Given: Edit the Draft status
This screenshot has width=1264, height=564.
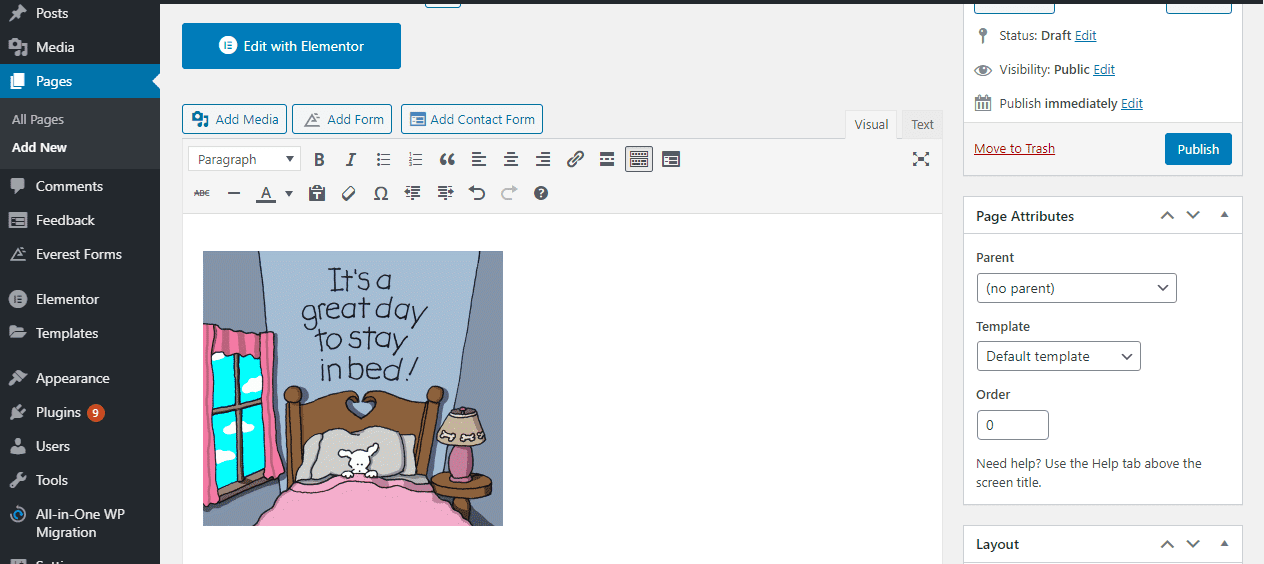Looking at the screenshot, I should point(1085,35).
